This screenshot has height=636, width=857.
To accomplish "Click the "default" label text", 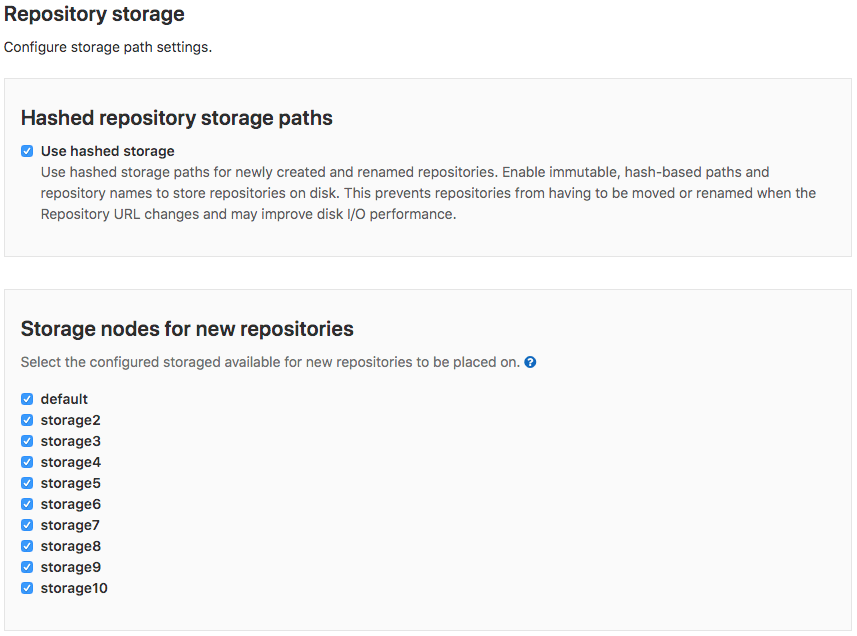I will point(64,398).
